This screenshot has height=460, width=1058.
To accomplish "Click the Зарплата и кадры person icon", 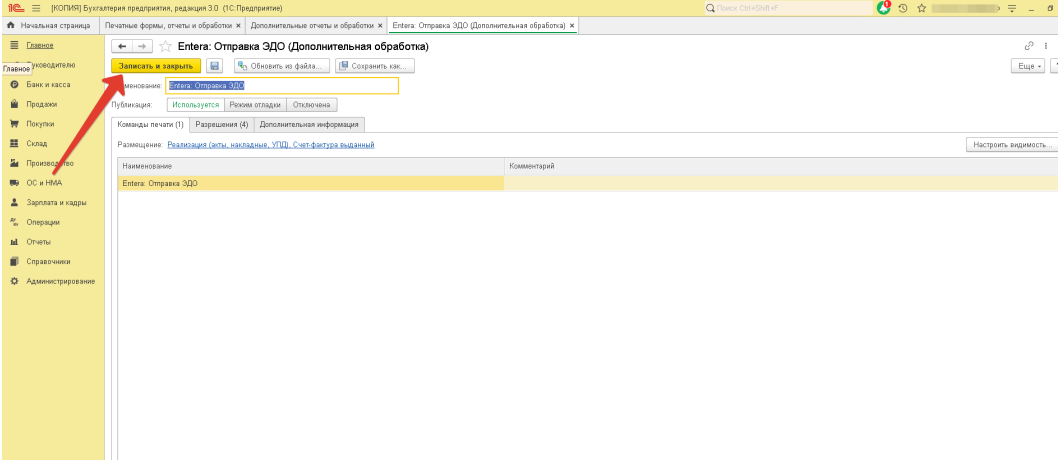I will [13, 202].
